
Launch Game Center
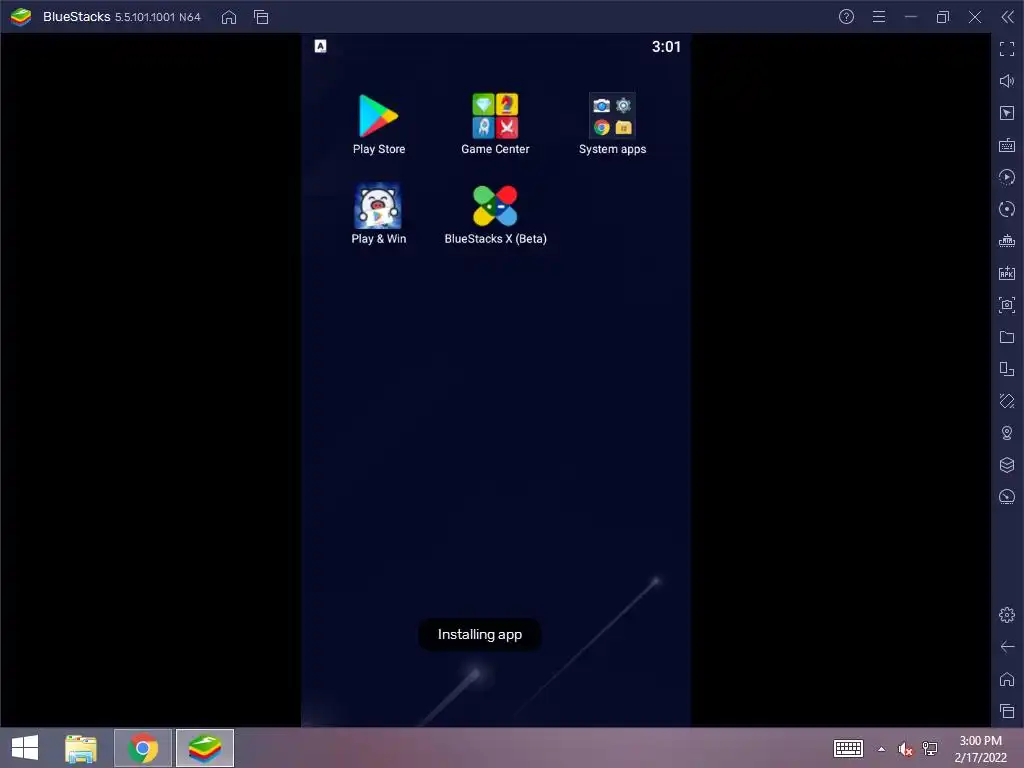pyautogui.click(x=495, y=124)
